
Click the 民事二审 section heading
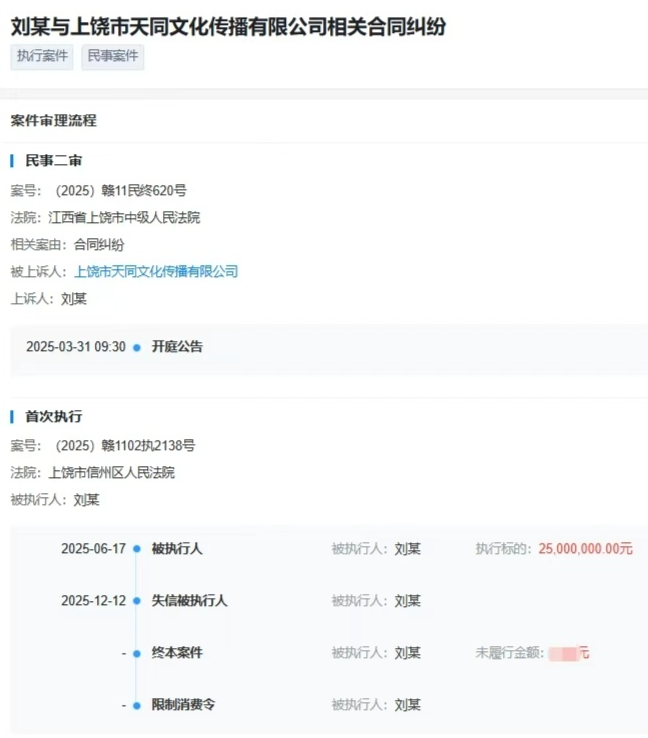tap(53, 160)
